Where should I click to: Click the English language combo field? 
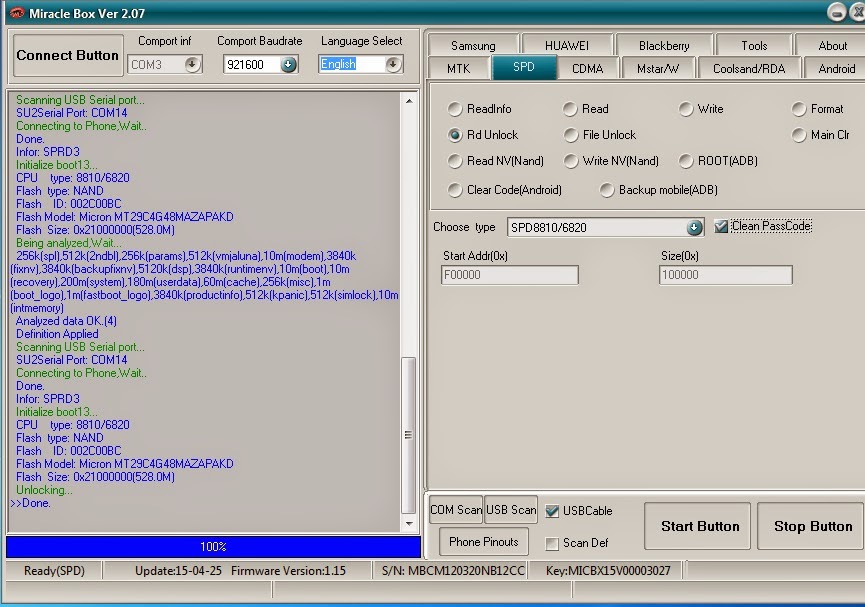point(361,64)
